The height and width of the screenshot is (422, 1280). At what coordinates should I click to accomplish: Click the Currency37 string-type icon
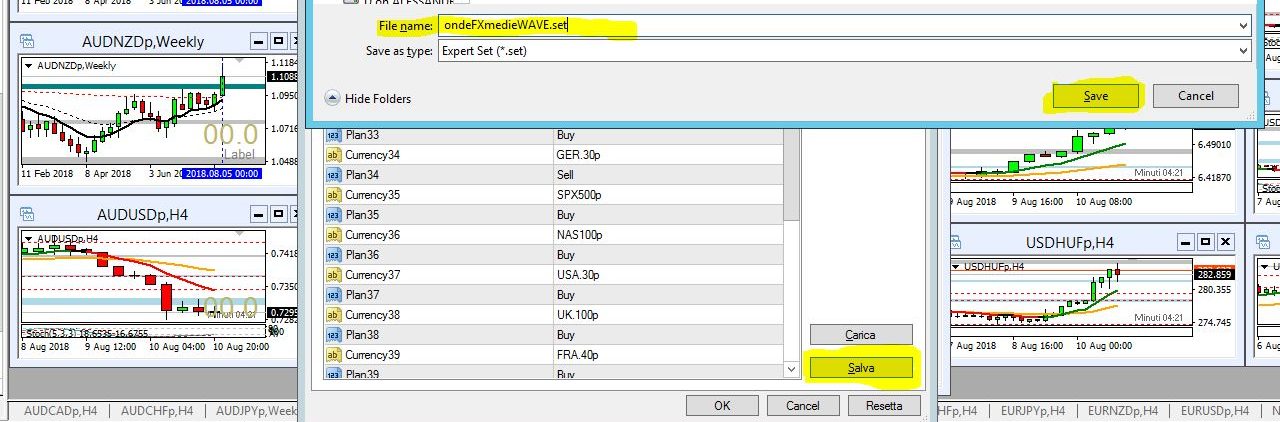coord(334,275)
